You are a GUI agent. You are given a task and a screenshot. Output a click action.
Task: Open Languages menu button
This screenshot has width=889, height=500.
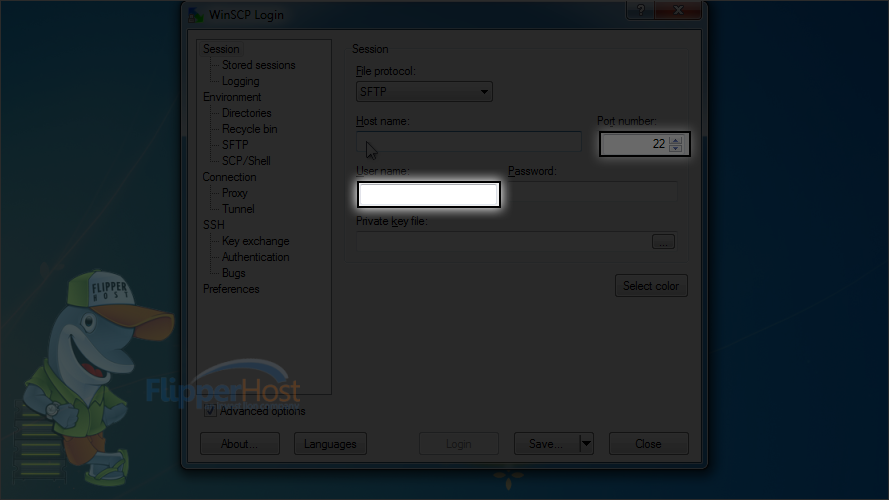pyautogui.click(x=330, y=444)
